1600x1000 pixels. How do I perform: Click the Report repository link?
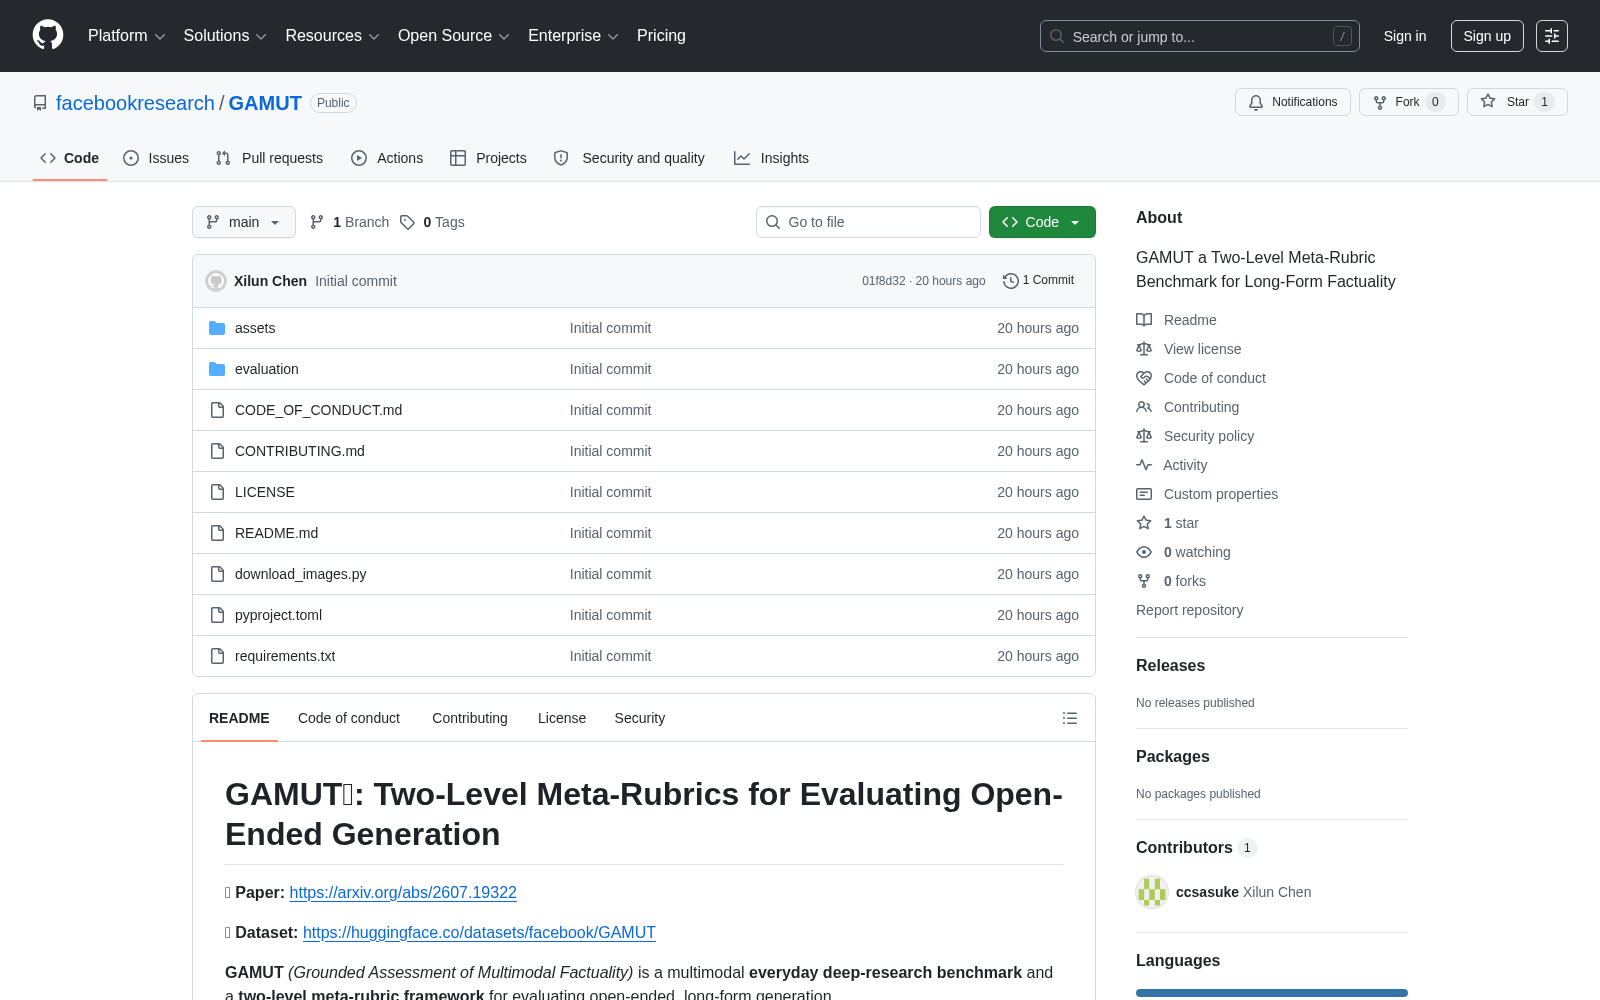[x=1189, y=610]
